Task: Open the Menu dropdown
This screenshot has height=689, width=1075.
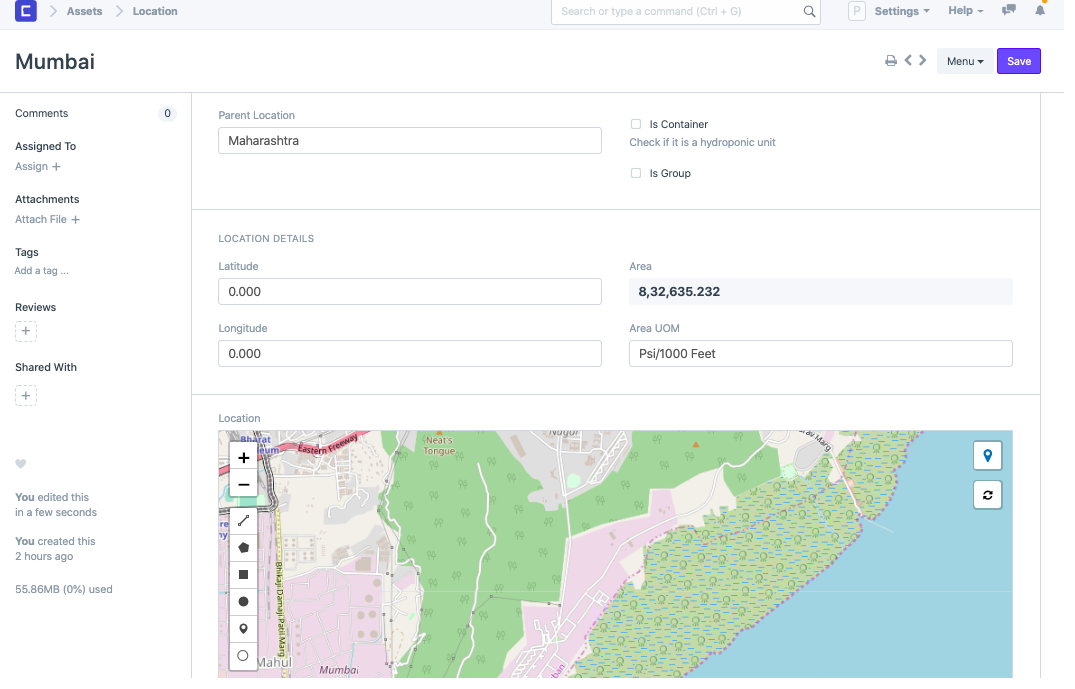Action: [x=965, y=61]
